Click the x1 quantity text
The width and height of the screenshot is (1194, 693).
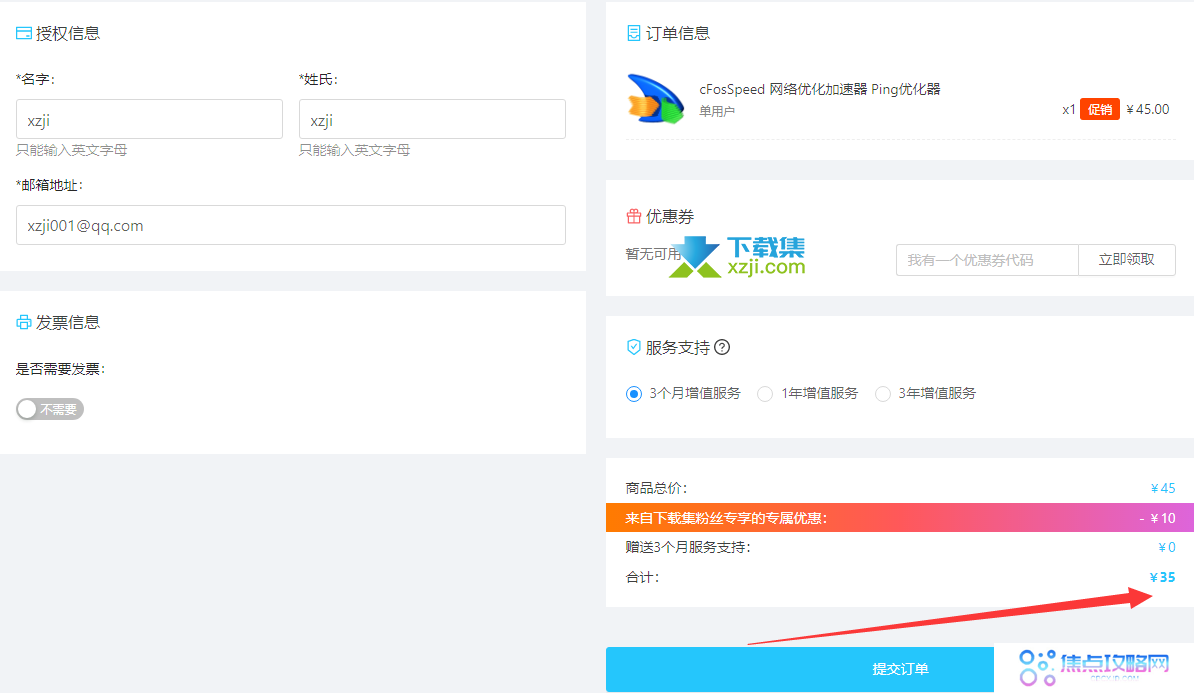pyautogui.click(x=1068, y=110)
